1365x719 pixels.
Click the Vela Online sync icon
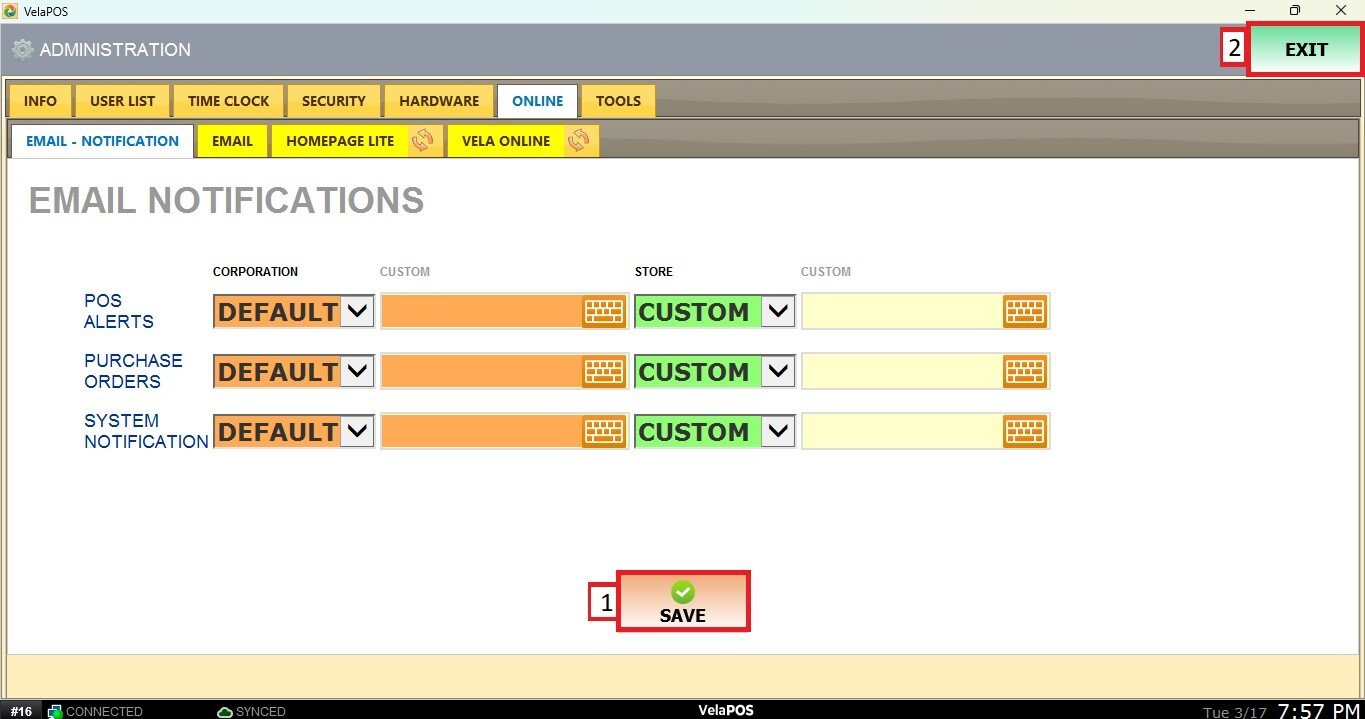point(578,141)
